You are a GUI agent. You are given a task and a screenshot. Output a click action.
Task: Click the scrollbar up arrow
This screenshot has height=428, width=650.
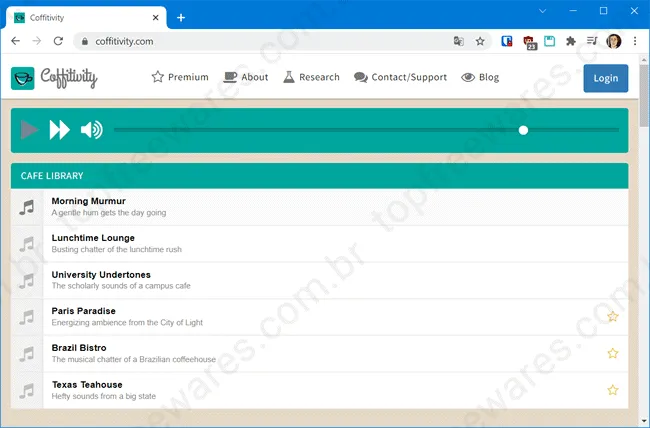pos(644,60)
